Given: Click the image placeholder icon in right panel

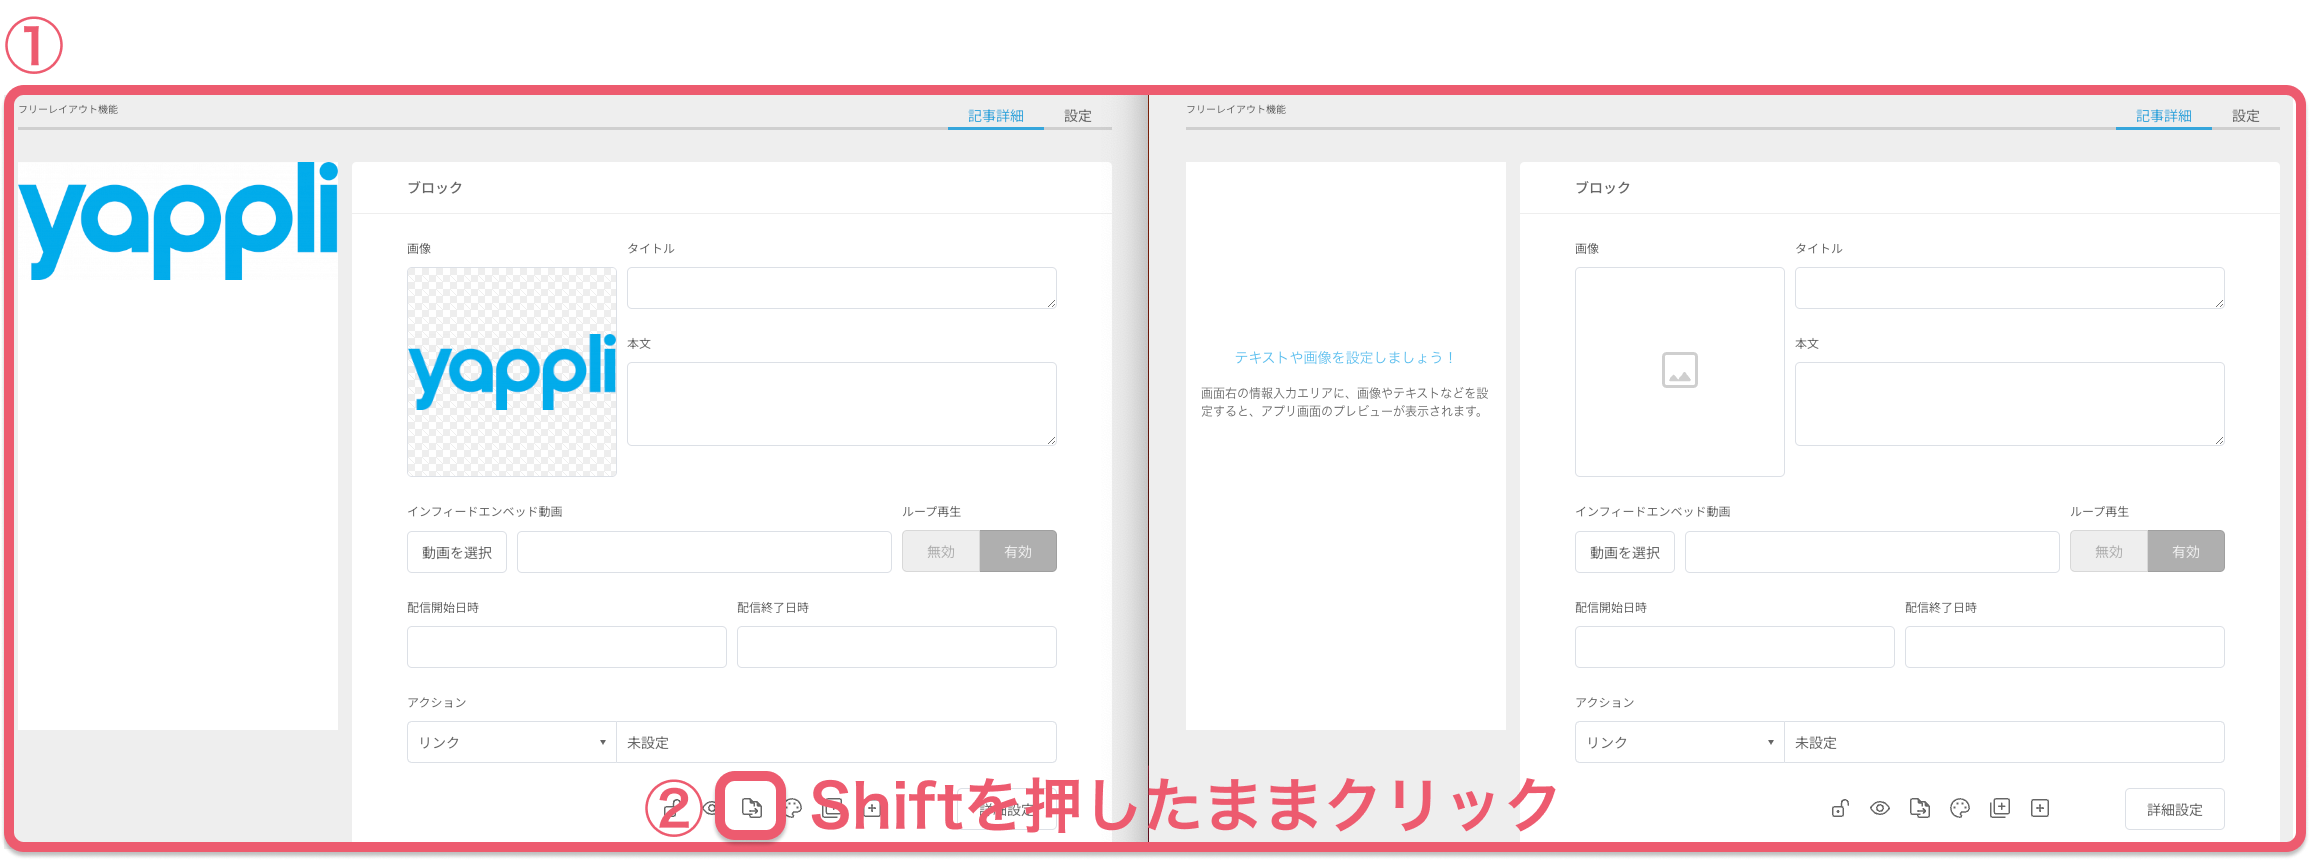Looking at the screenshot, I should click(1680, 370).
